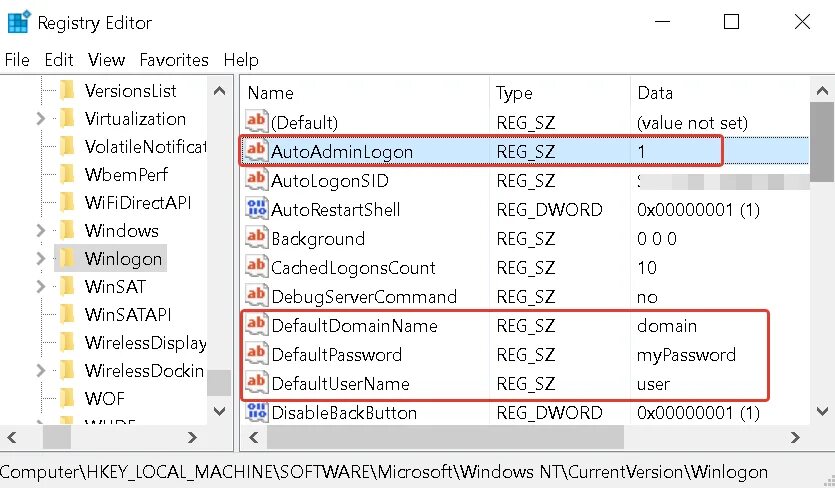The width and height of the screenshot is (835, 488).
Task: Click the tree pane scroll left arrow
Action: click(12, 437)
